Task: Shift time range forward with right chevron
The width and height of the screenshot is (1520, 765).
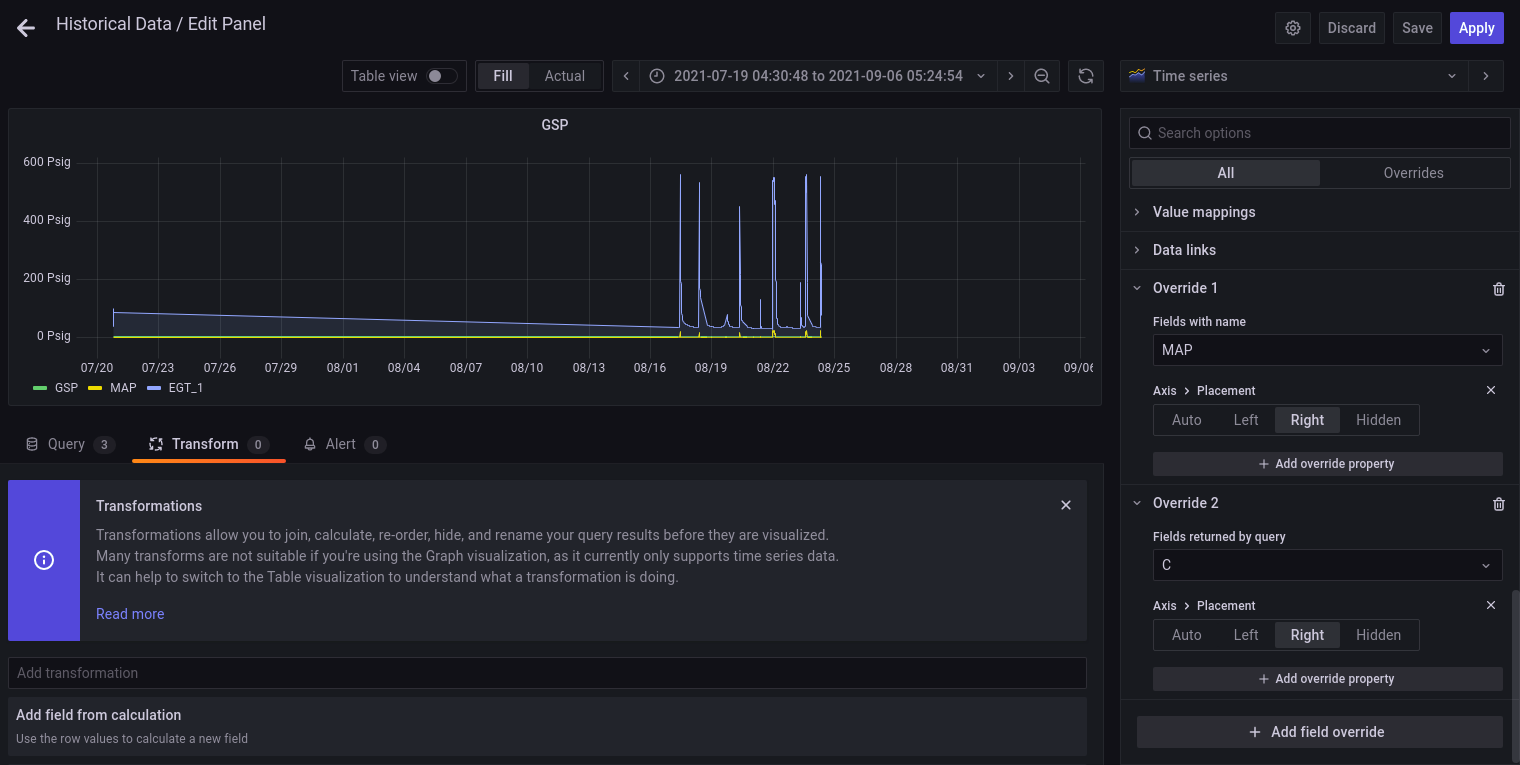Action: (1011, 76)
